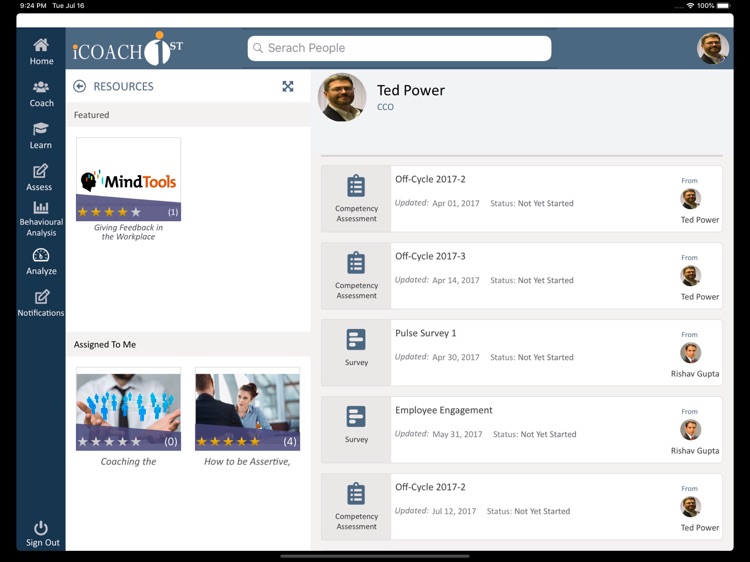The image size is (750, 562).
Task: Open MindTools Giving Feedback resource thumbnail
Action: (x=128, y=179)
